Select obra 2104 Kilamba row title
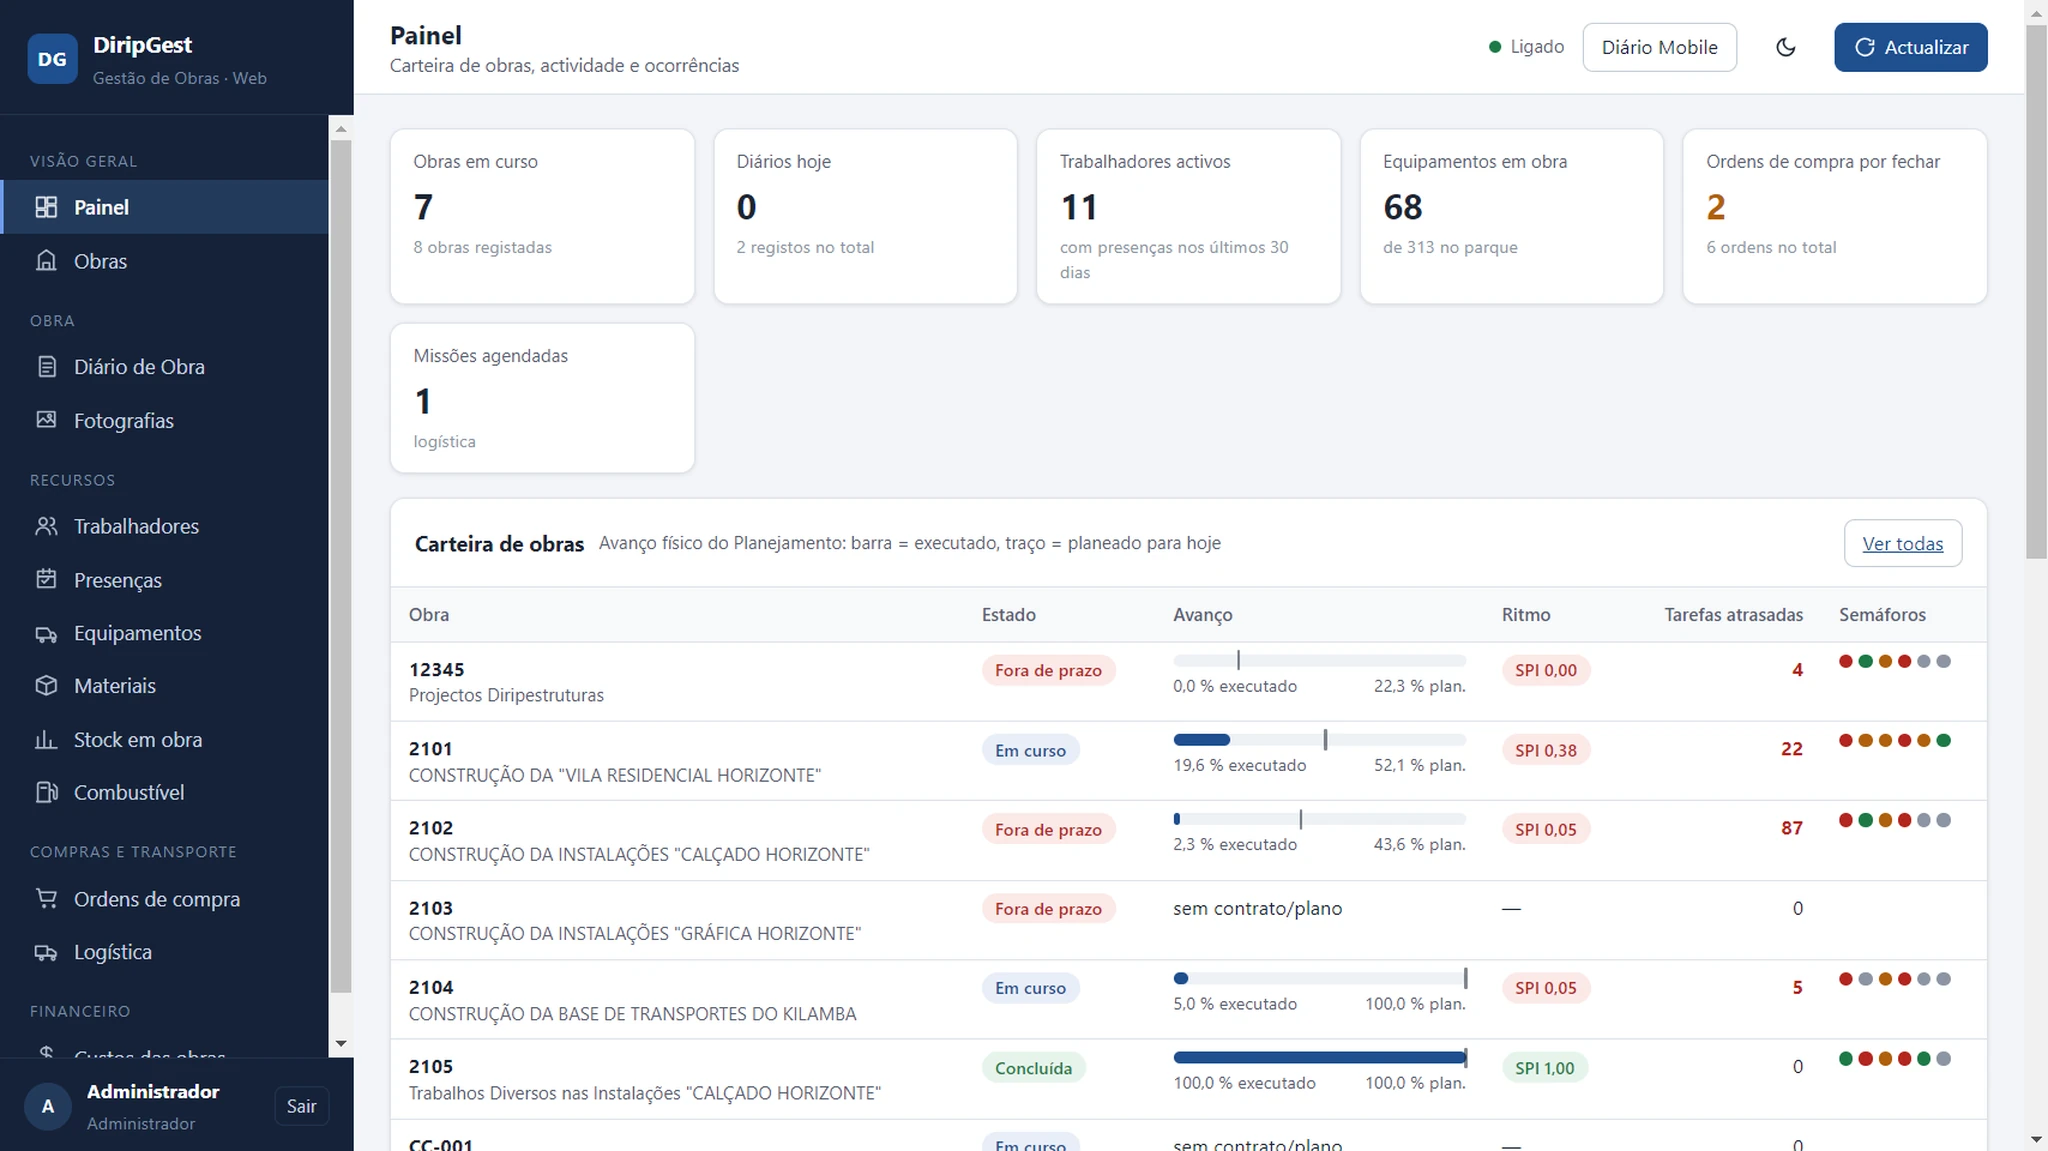 (632, 1014)
